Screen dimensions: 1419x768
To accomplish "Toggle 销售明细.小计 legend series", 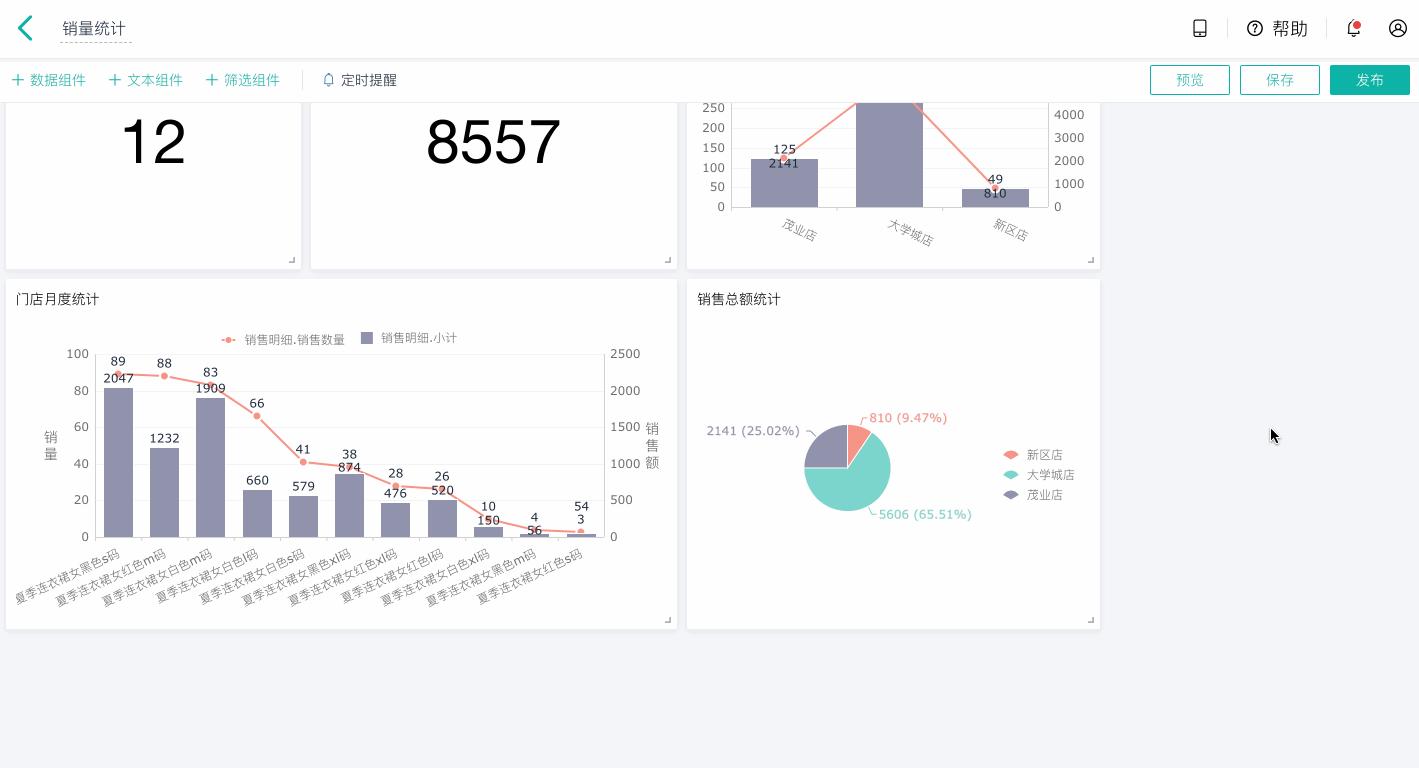I will click(x=409, y=339).
